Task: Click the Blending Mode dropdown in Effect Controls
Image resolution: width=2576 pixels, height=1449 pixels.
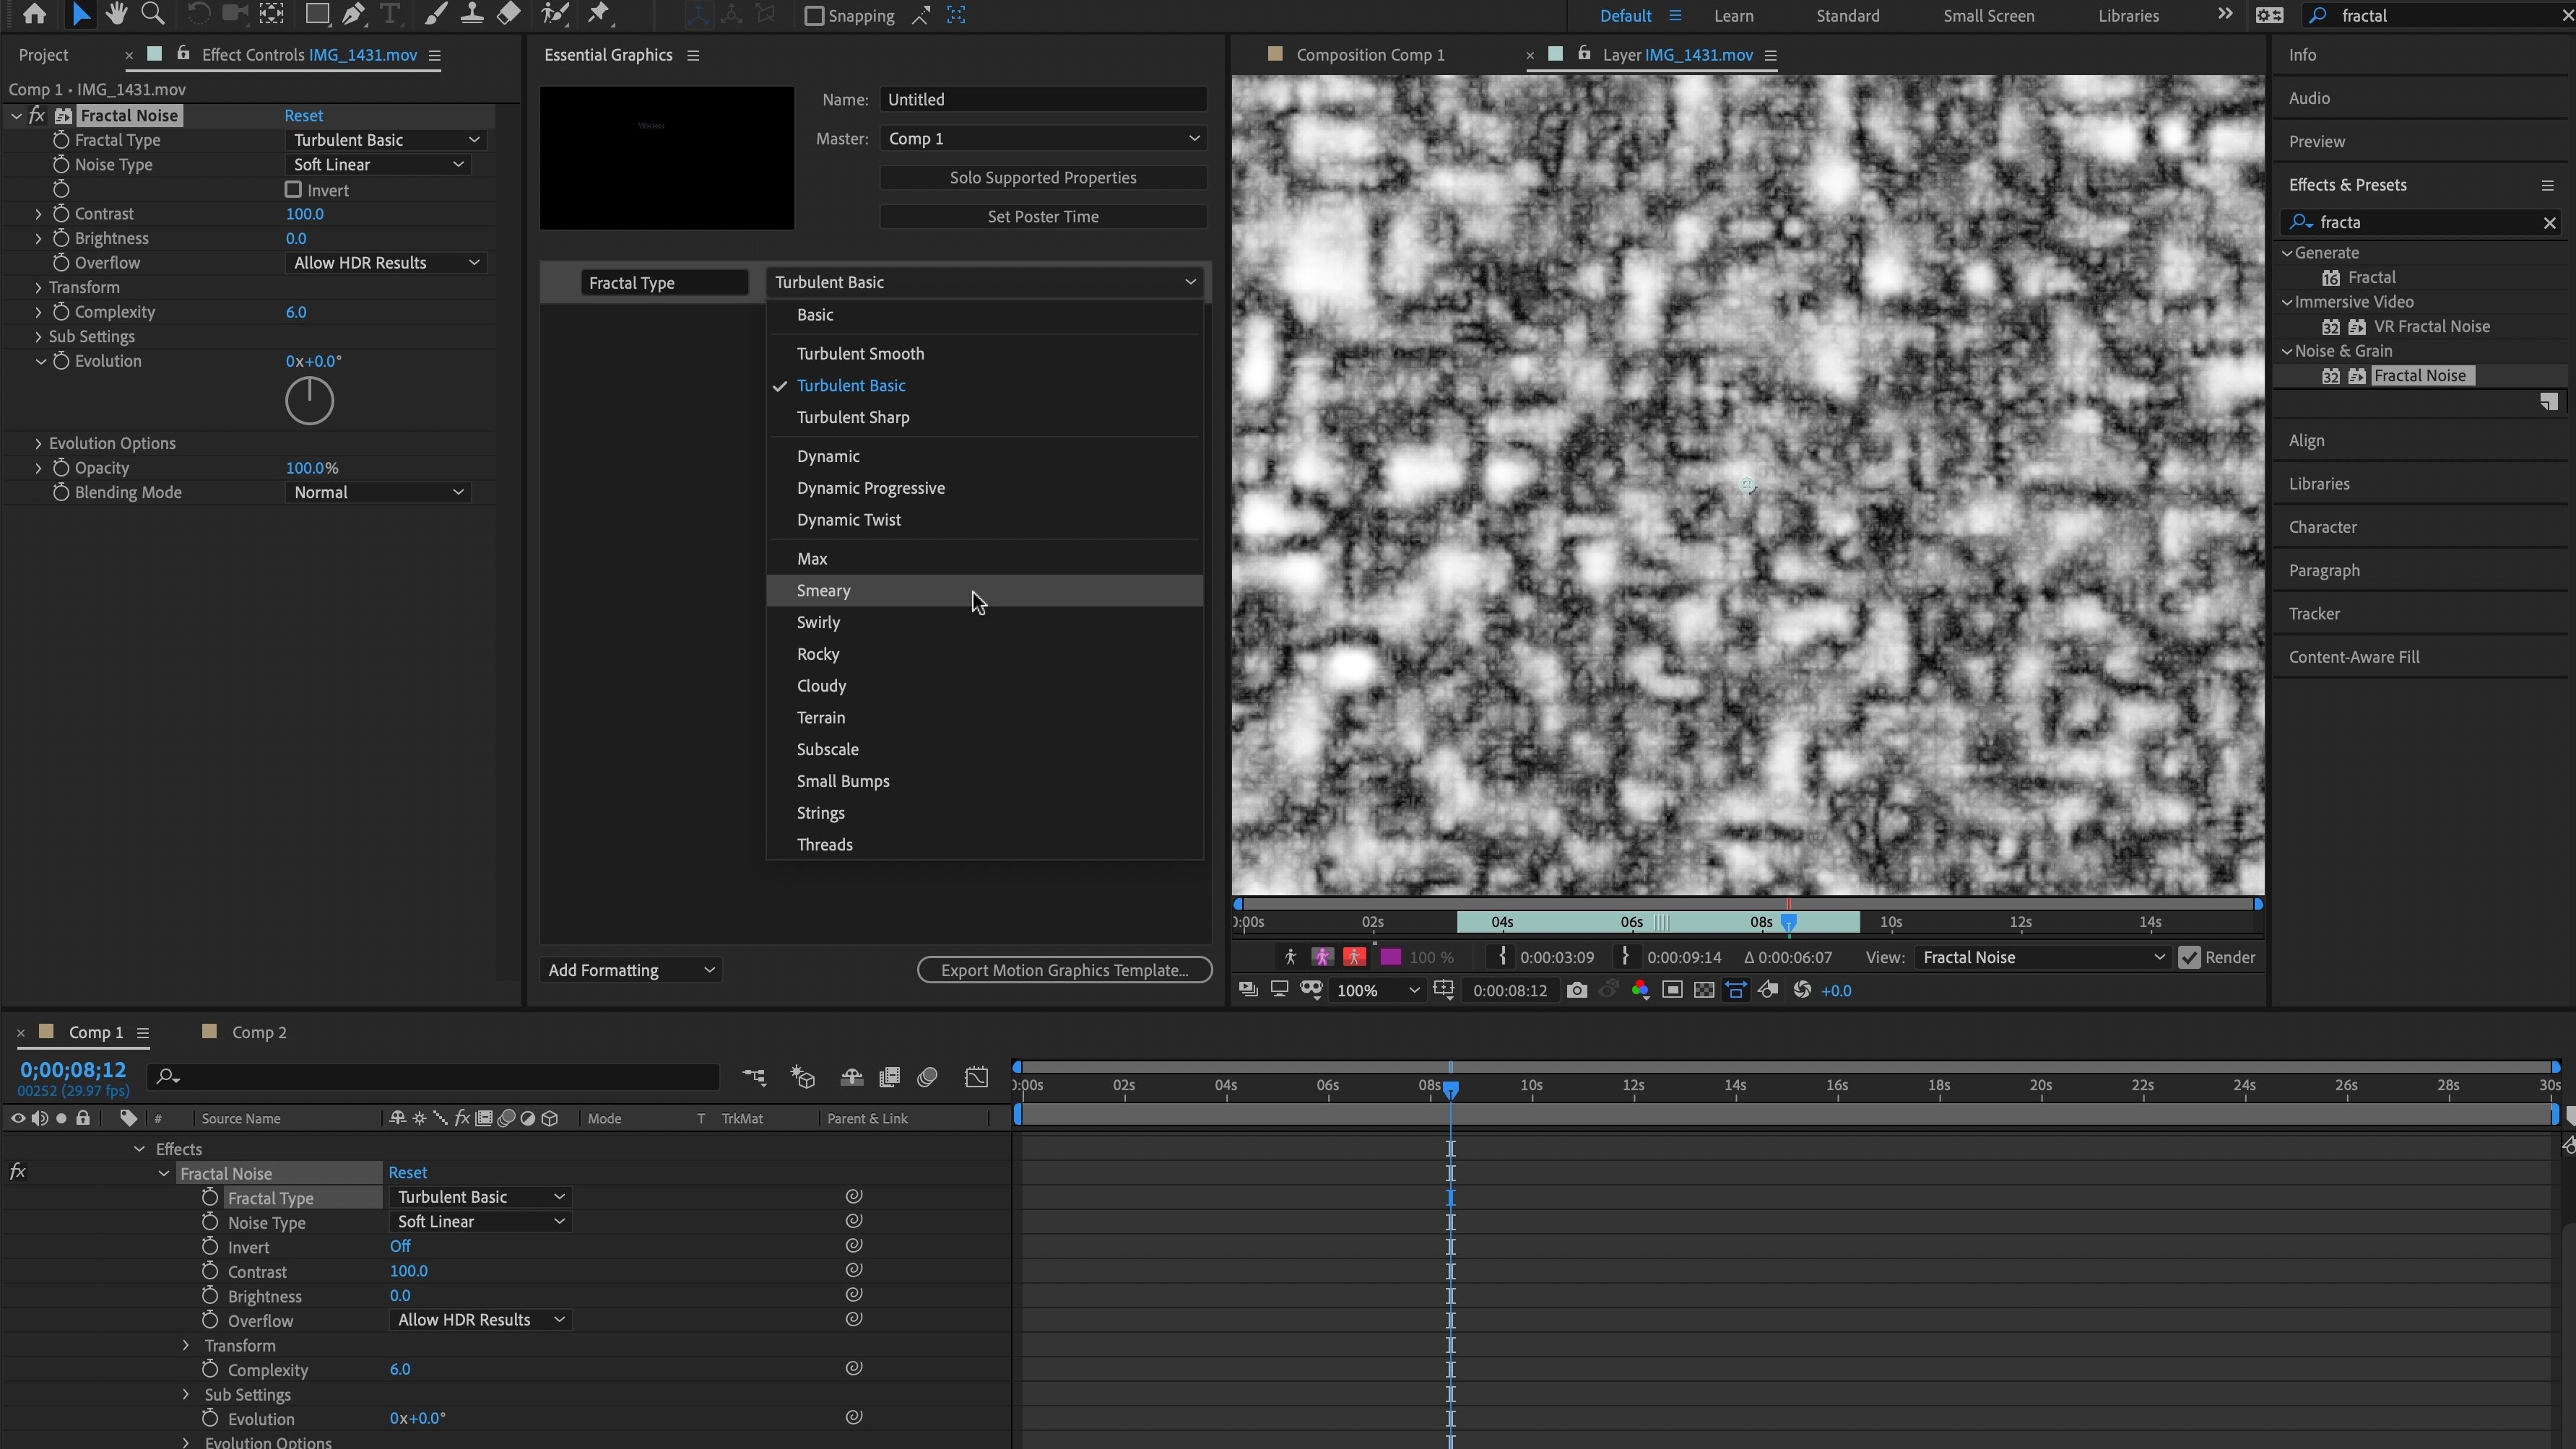Action: [377, 492]
